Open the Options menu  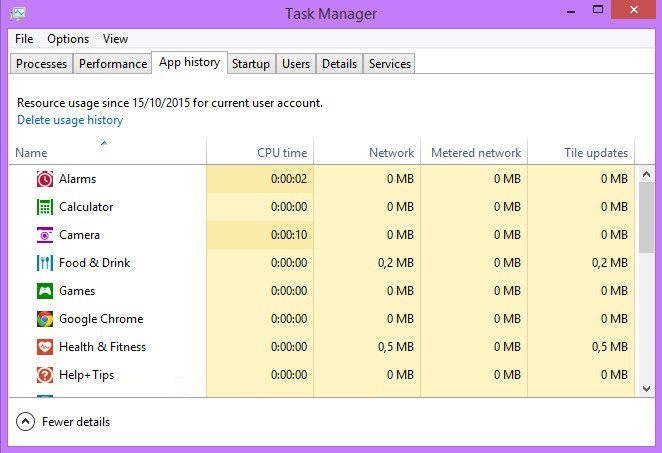tap(68, 39)
